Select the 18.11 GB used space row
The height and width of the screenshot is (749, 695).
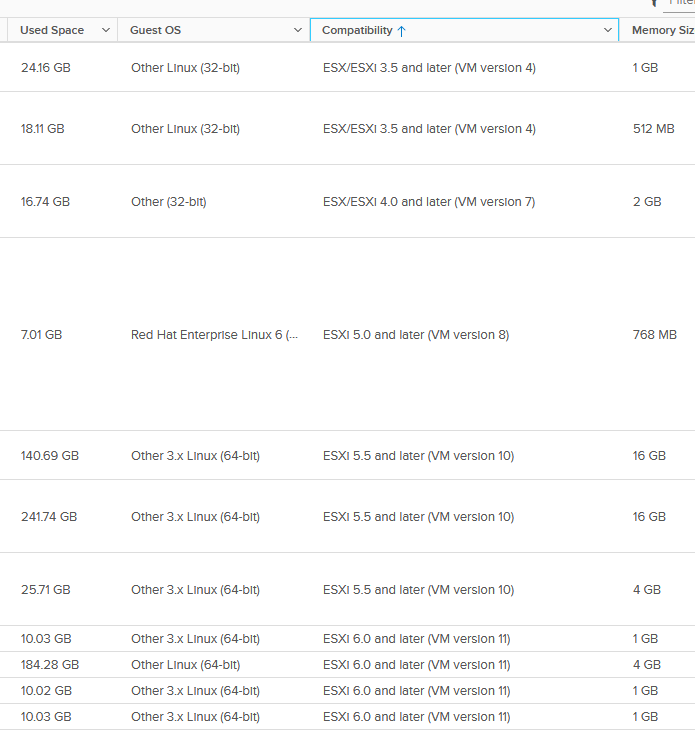(43, 129)
